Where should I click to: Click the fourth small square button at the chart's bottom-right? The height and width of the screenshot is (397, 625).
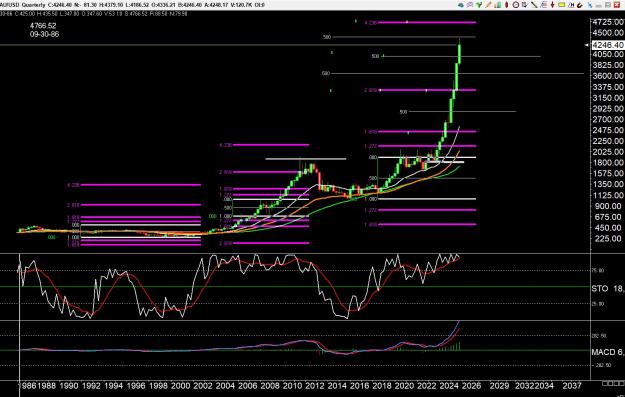coord(621,383)
